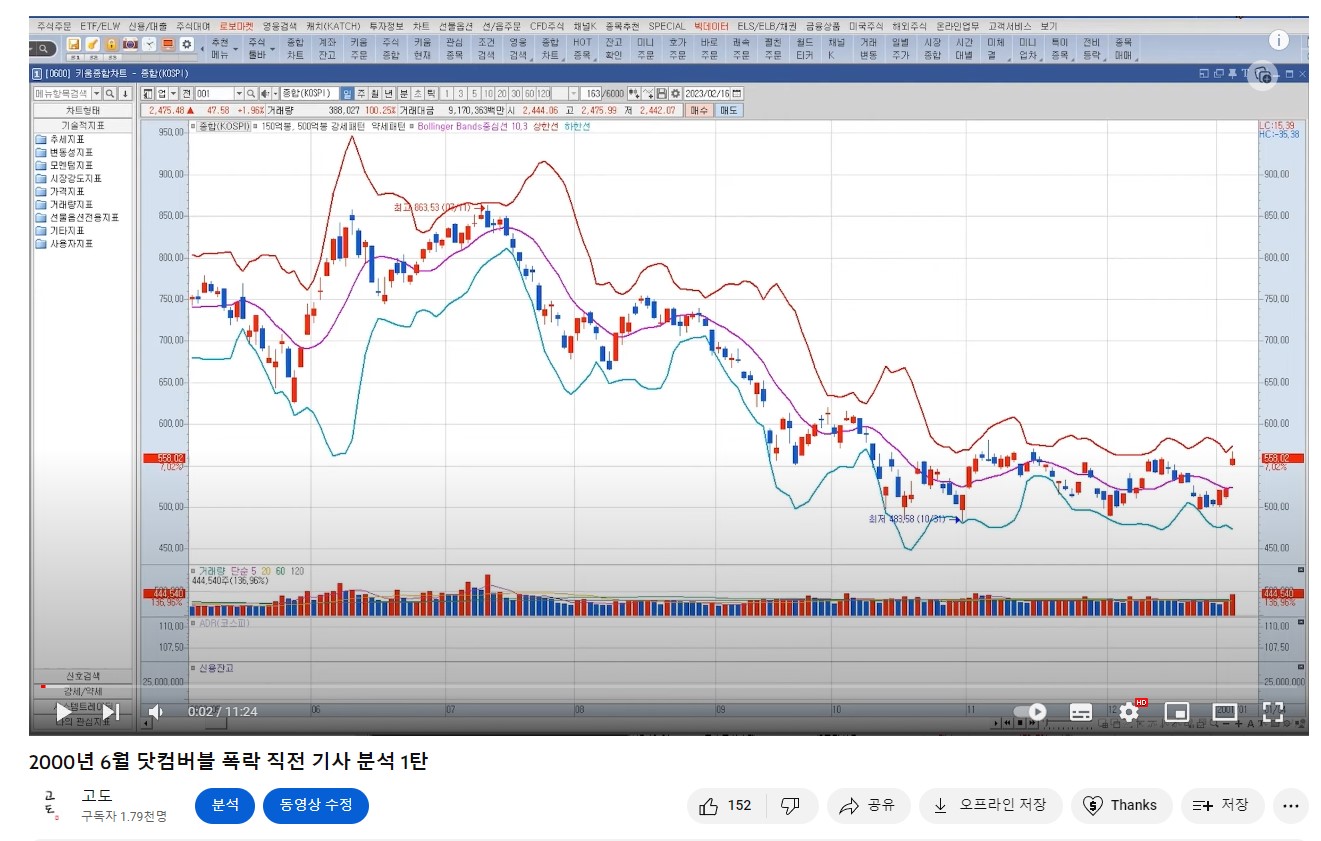Screen dimensions: 1321x841
Task: Open more actions ellipsis menu
Action: 1290,805
